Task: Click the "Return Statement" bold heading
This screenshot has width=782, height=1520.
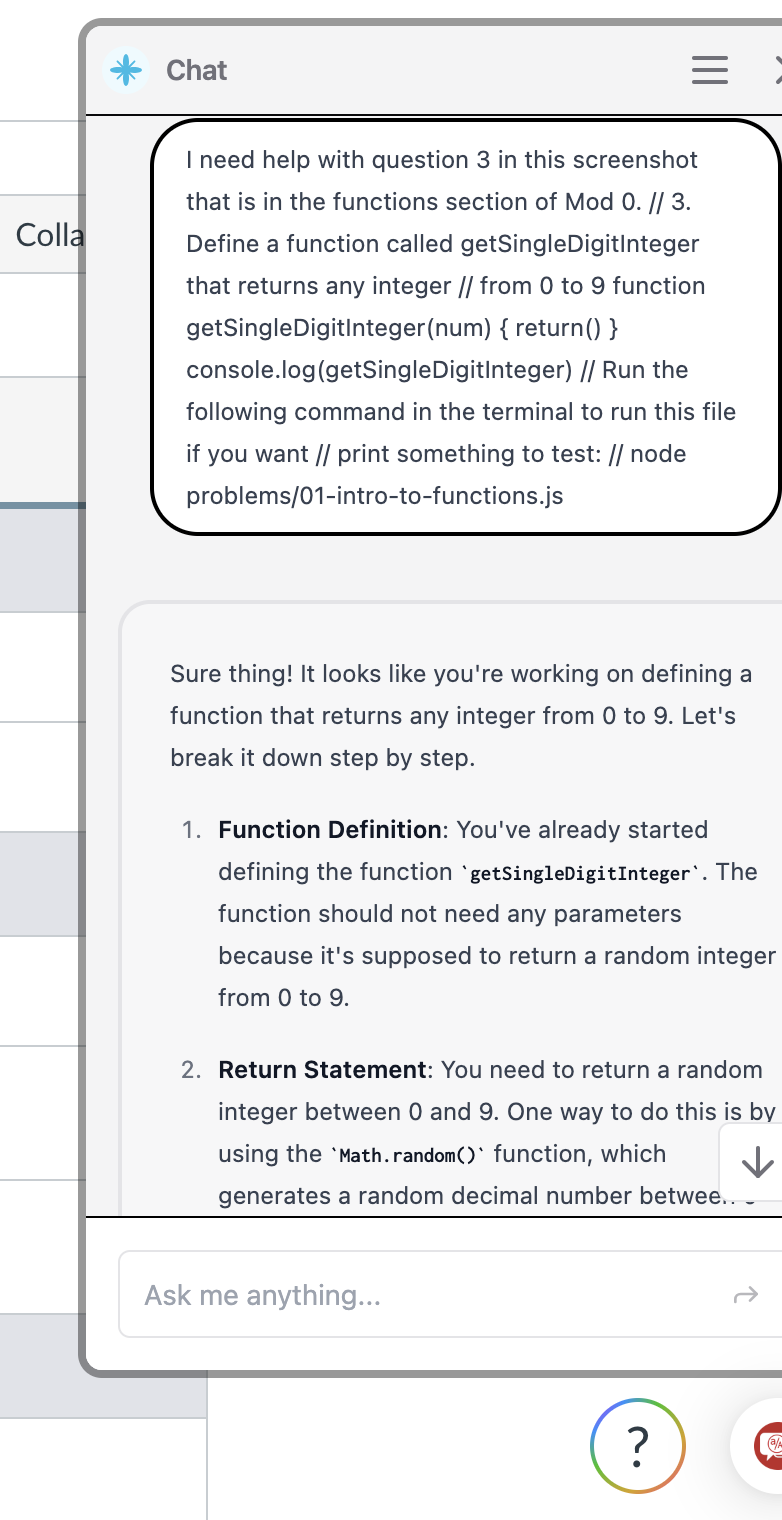Action: (x=322, y=1070)
